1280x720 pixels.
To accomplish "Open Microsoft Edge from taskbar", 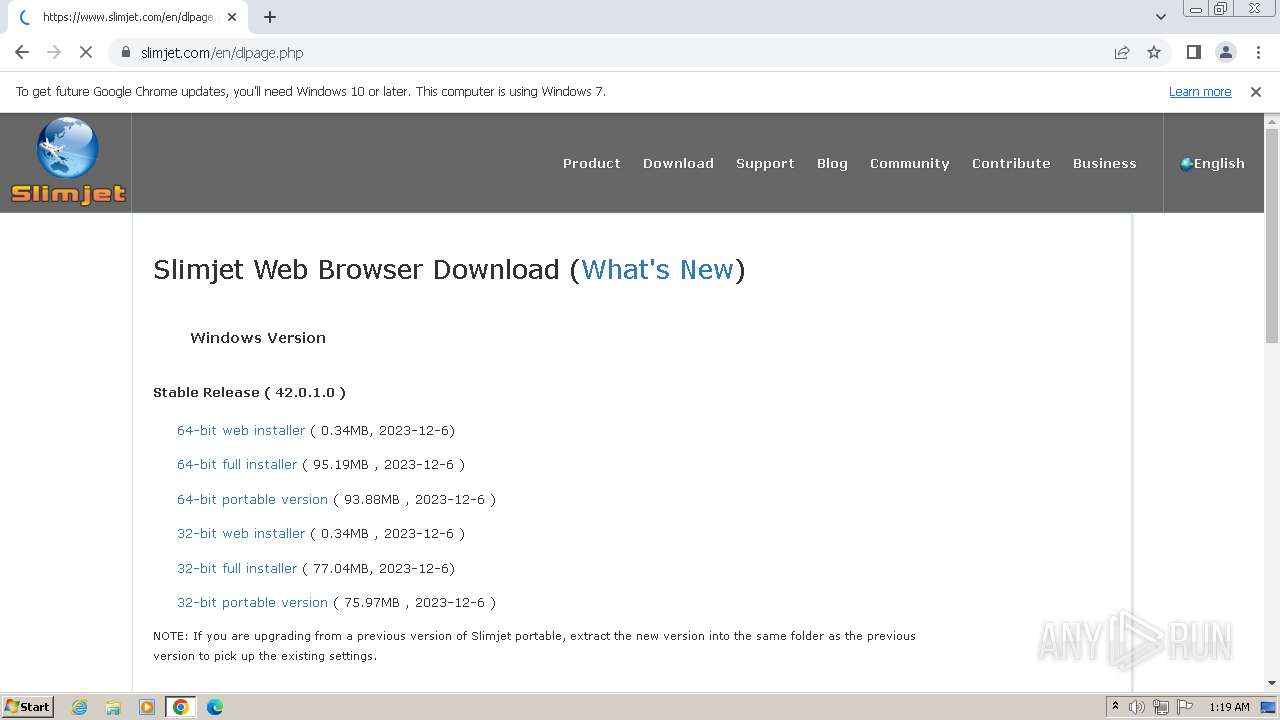I will (x=215, y=707).
